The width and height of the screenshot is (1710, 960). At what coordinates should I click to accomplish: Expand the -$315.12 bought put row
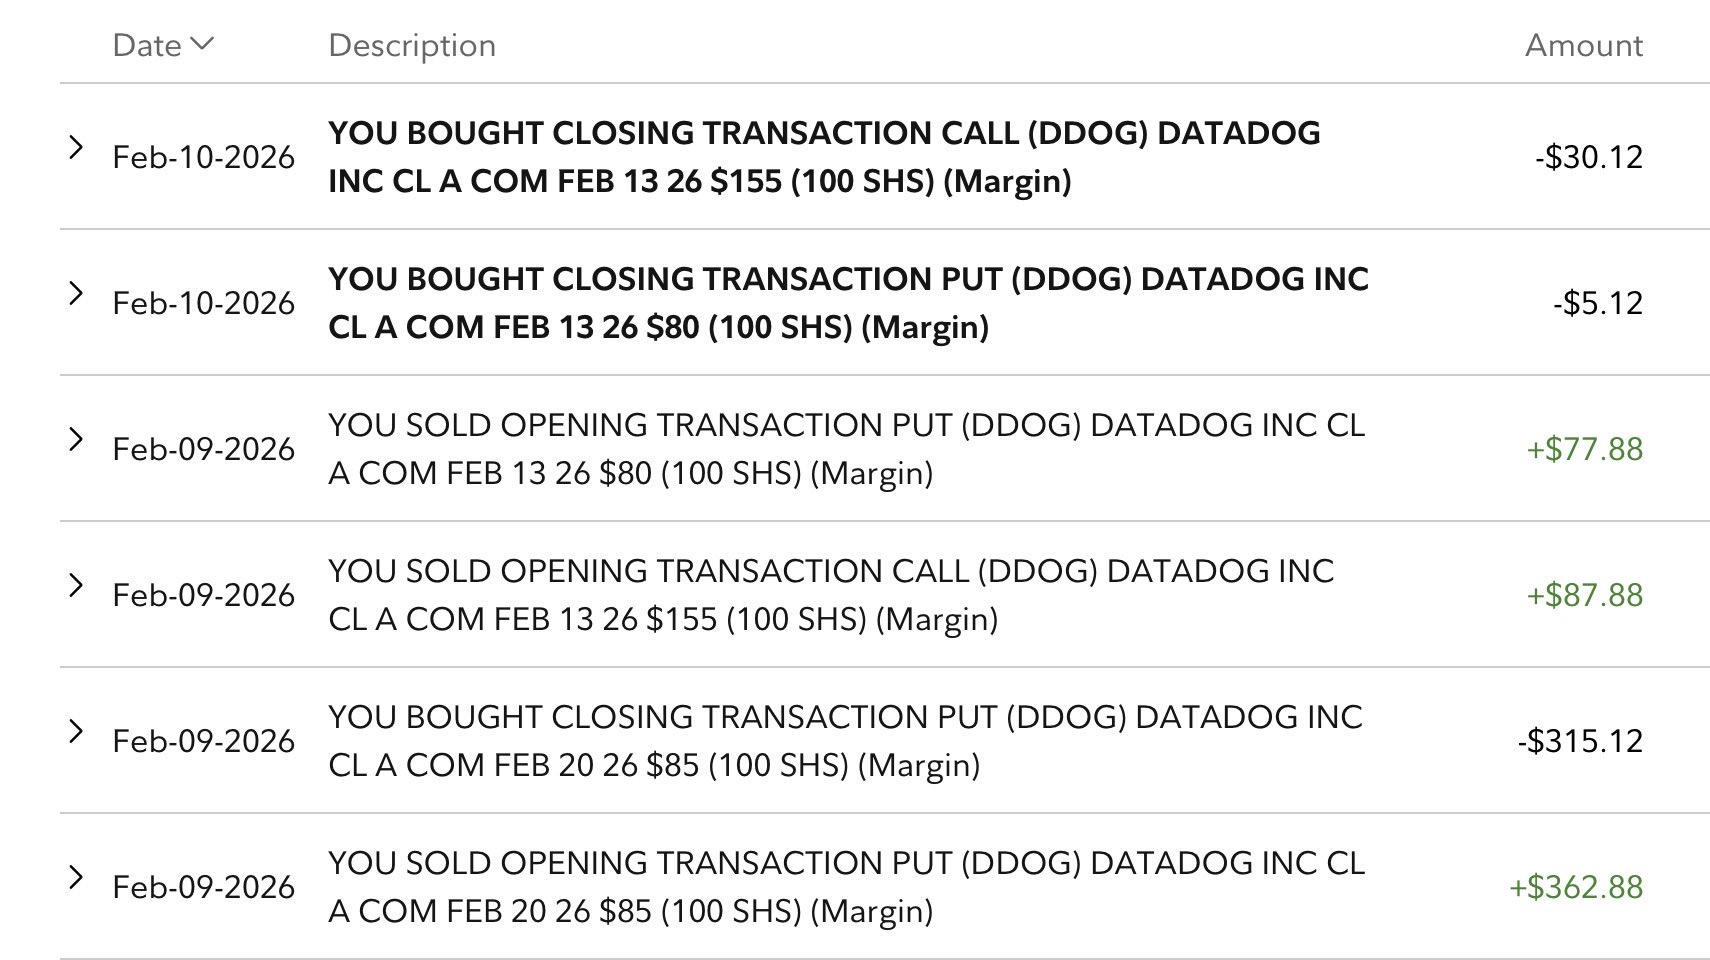point(76,732)
